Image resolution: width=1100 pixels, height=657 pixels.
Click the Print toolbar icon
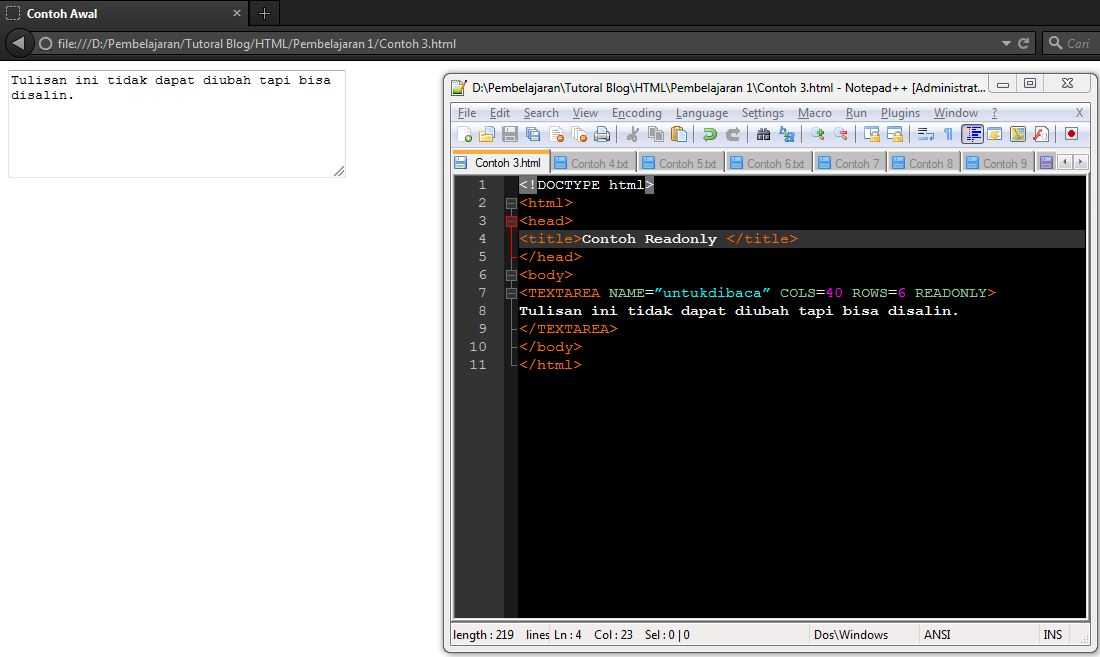pyautogui.click(x=602, y=135)
